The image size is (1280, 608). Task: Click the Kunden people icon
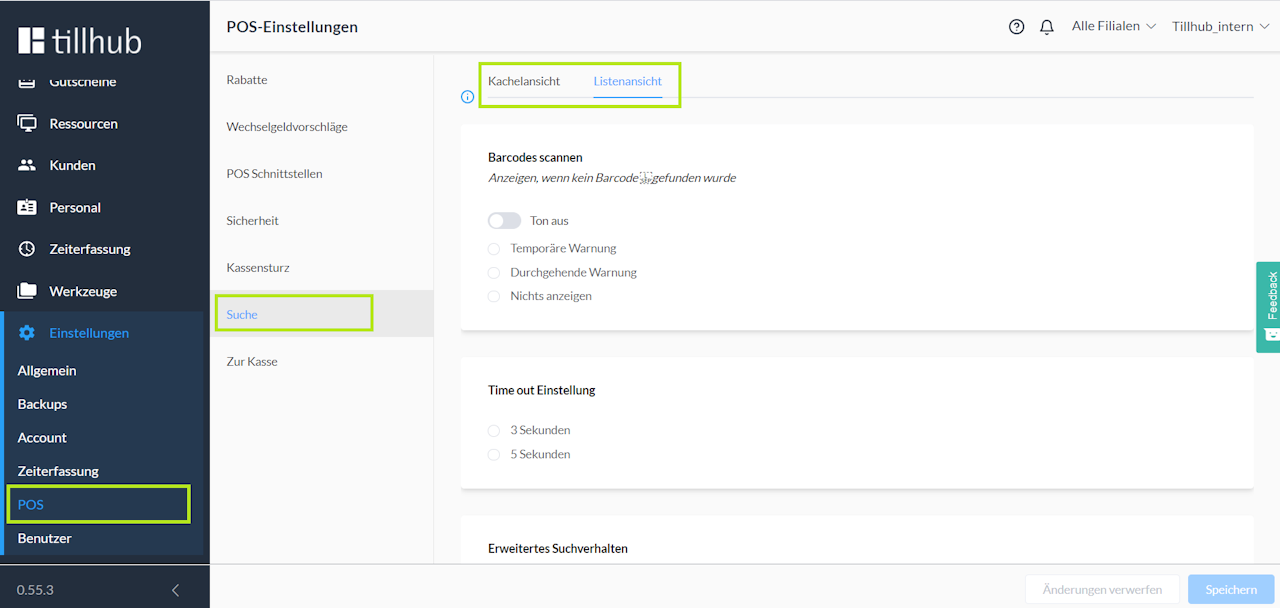(x=28, y=165)
